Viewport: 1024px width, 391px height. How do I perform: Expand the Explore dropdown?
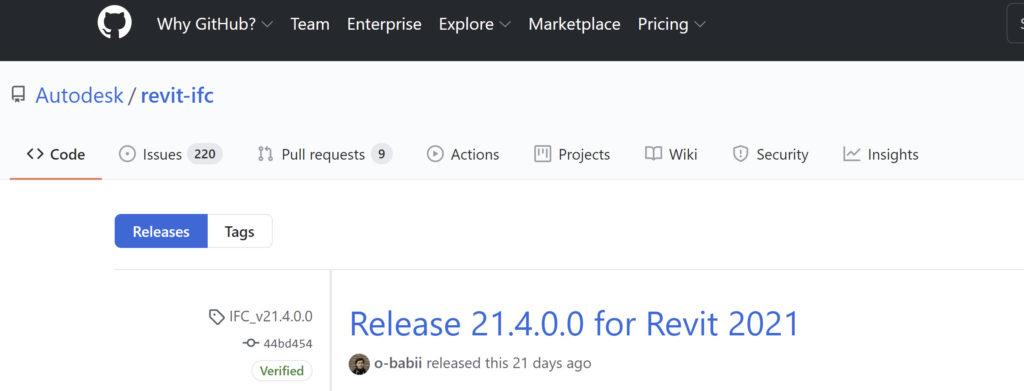(x=475, y=24)
